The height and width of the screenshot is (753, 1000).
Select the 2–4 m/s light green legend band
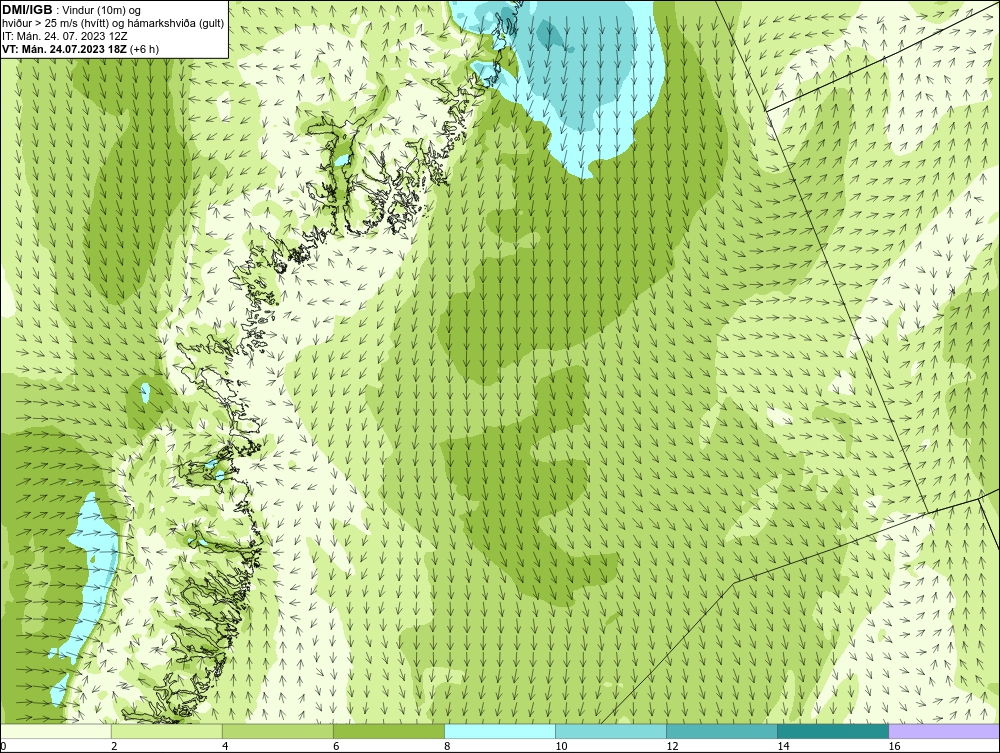coord(167,731)
